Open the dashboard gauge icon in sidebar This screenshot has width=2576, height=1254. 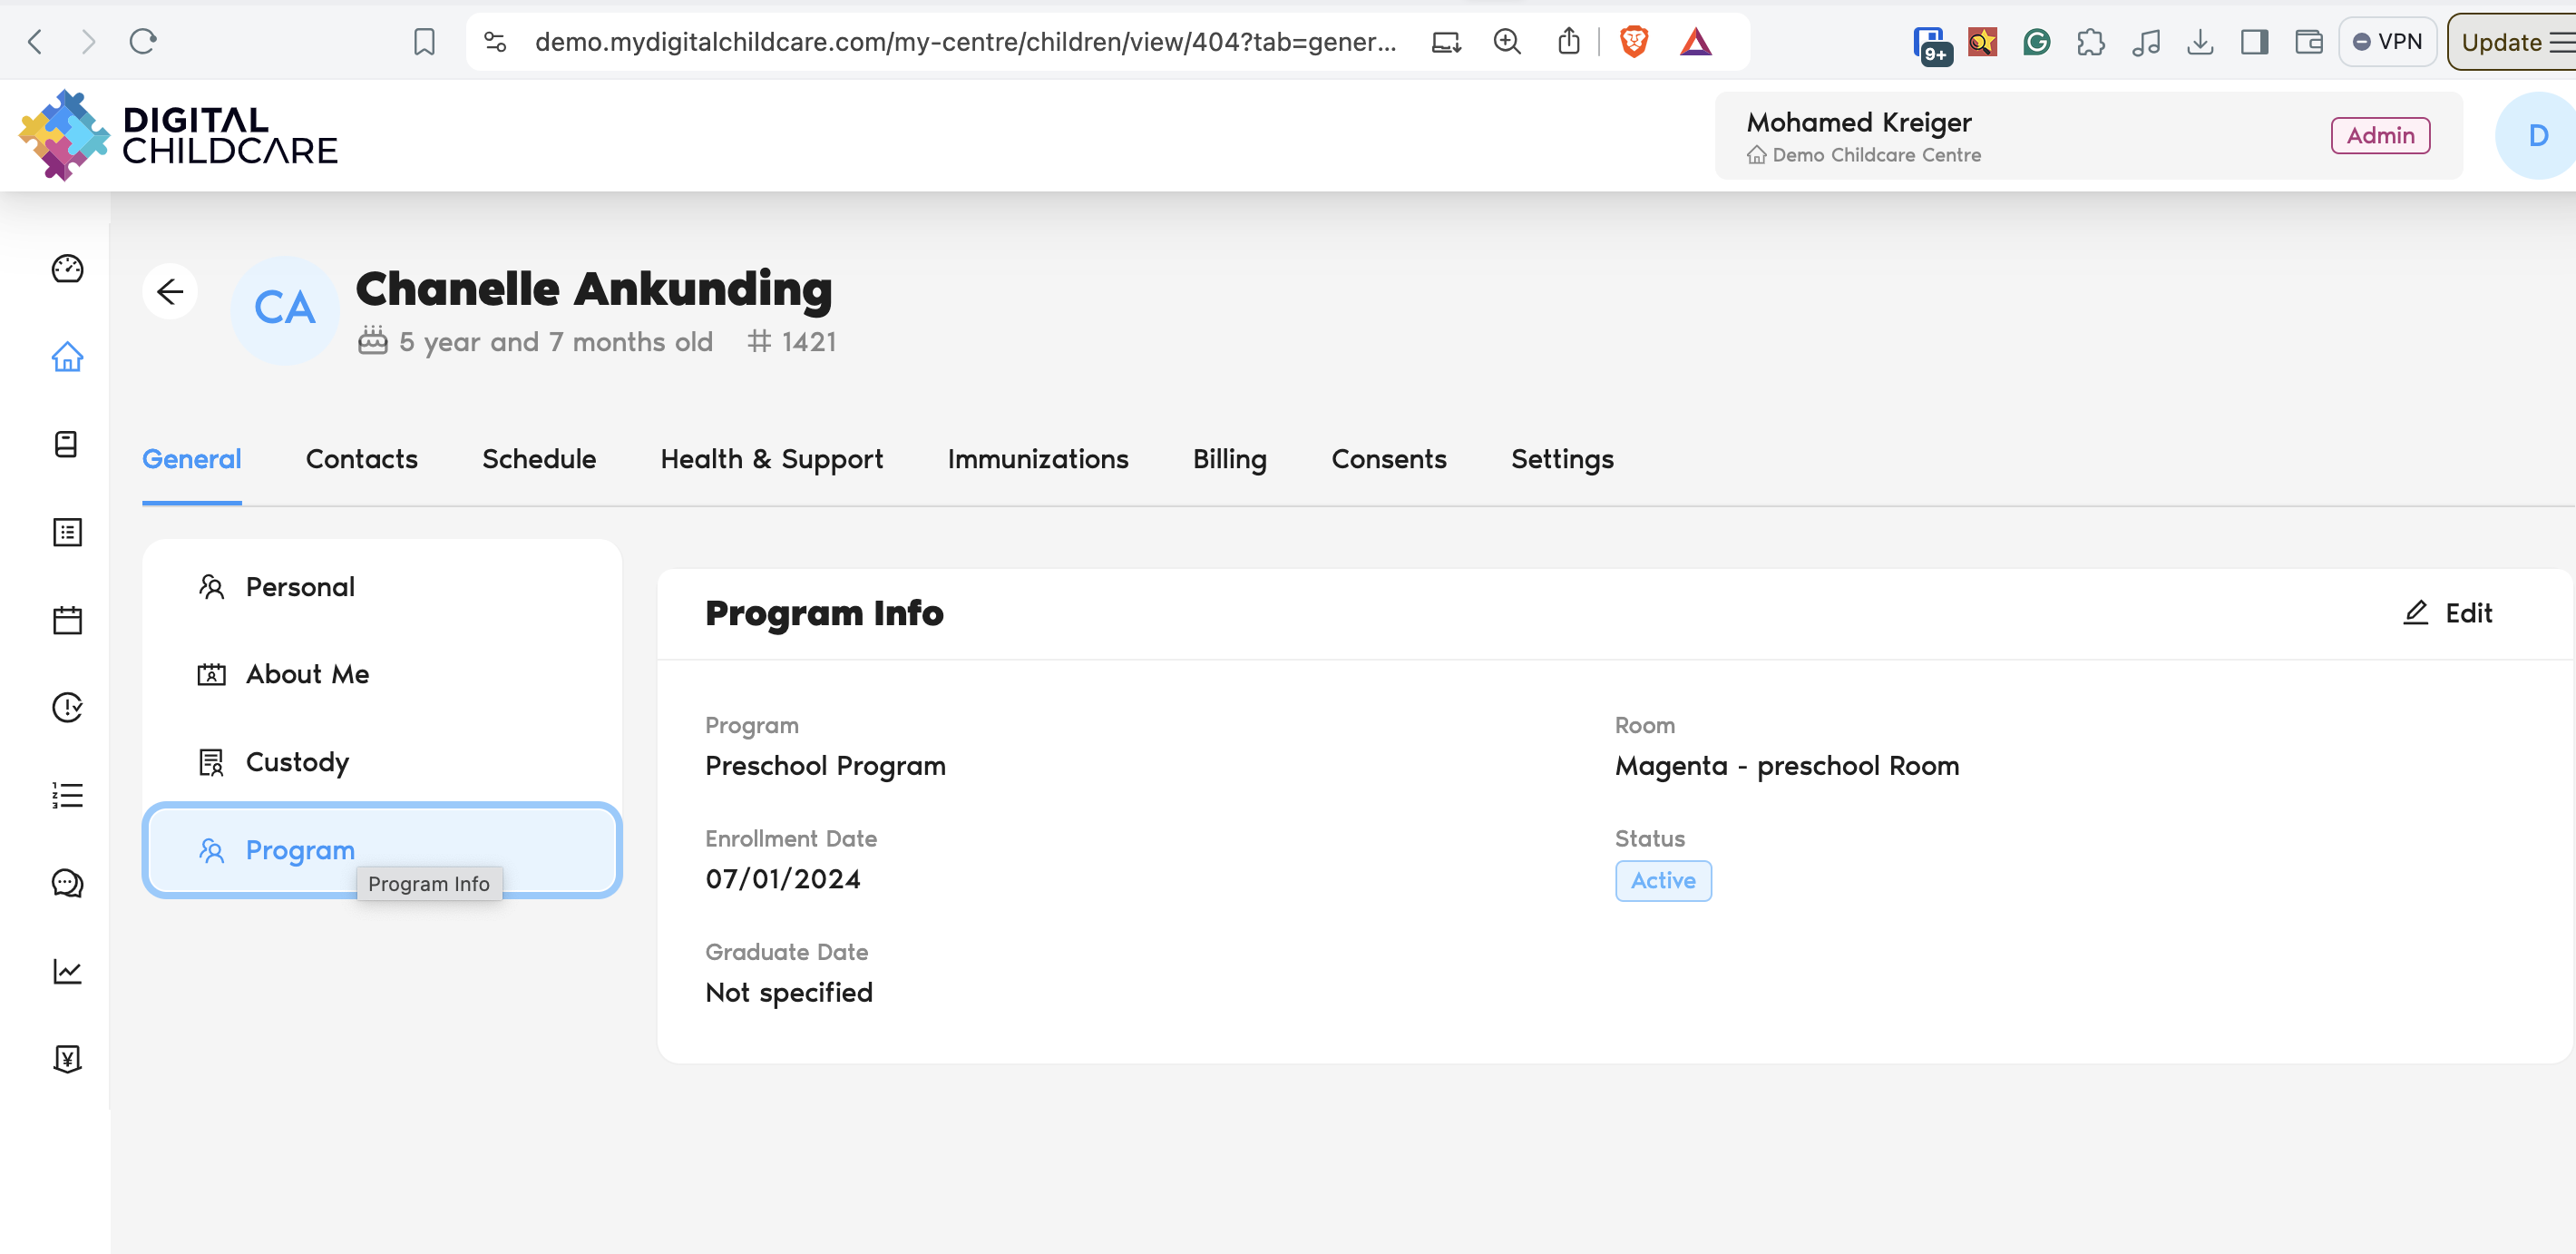pos(67,268)
